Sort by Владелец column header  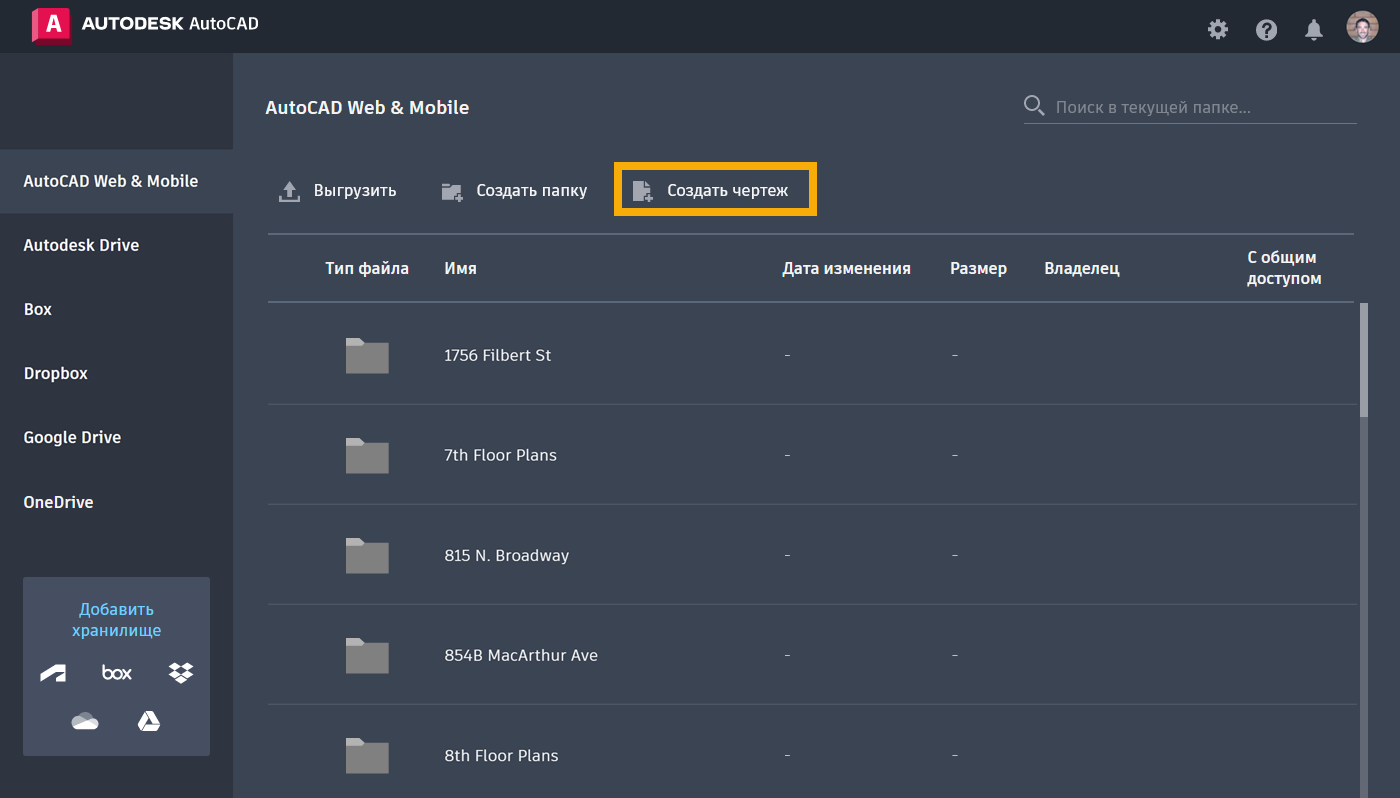click(x=1082, y=268)
